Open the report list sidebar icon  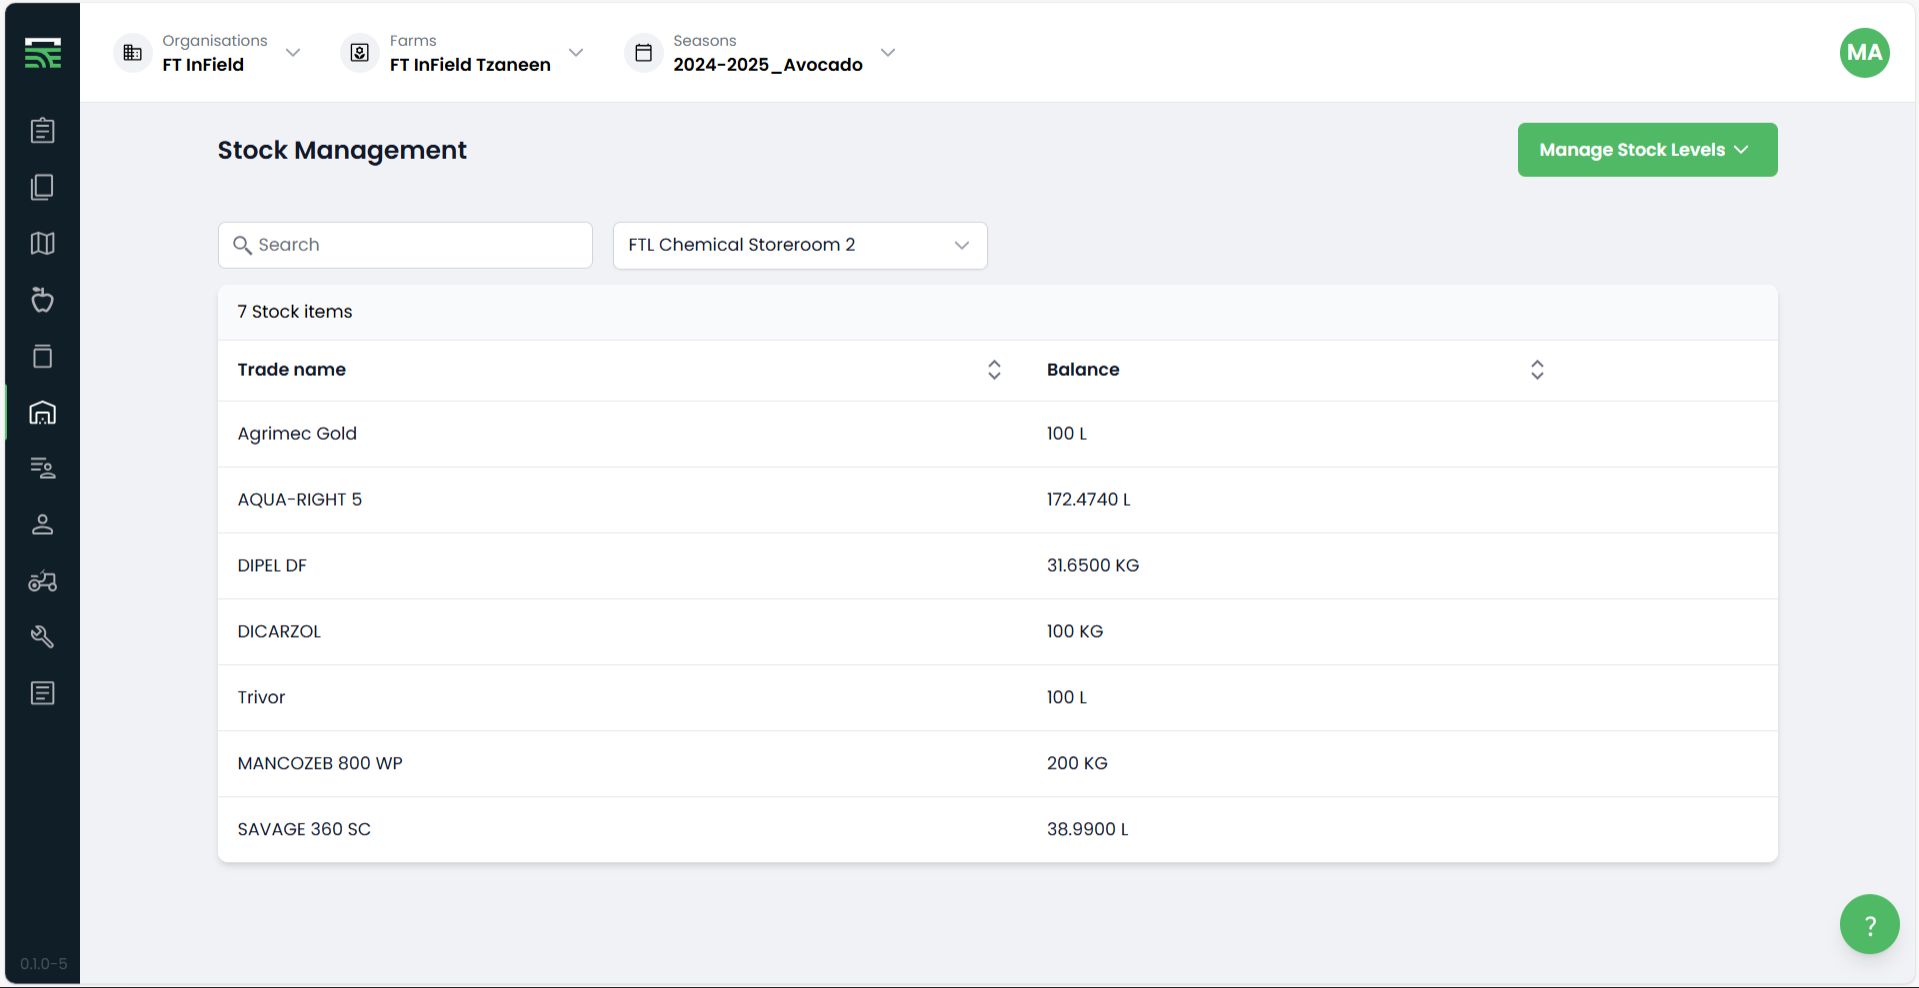point(43,693)
